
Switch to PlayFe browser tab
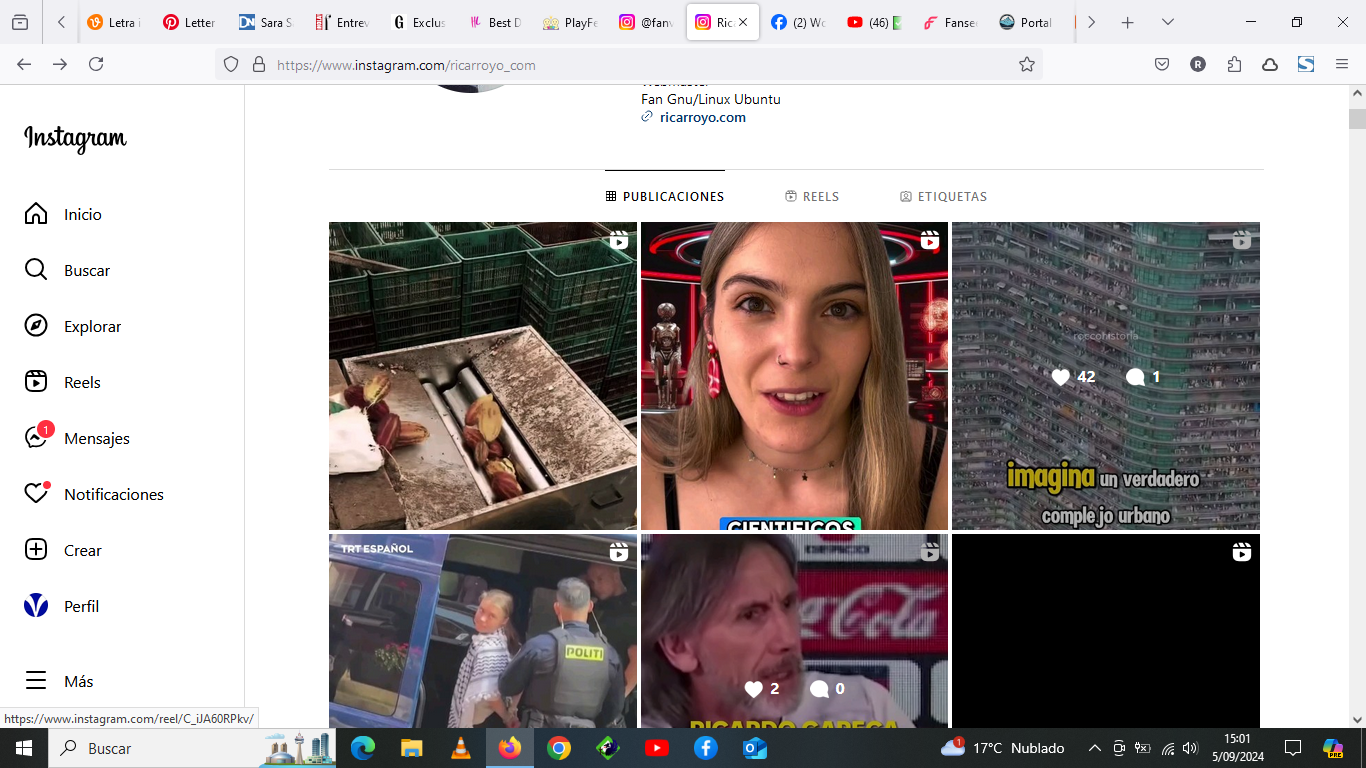coord(570,22)
